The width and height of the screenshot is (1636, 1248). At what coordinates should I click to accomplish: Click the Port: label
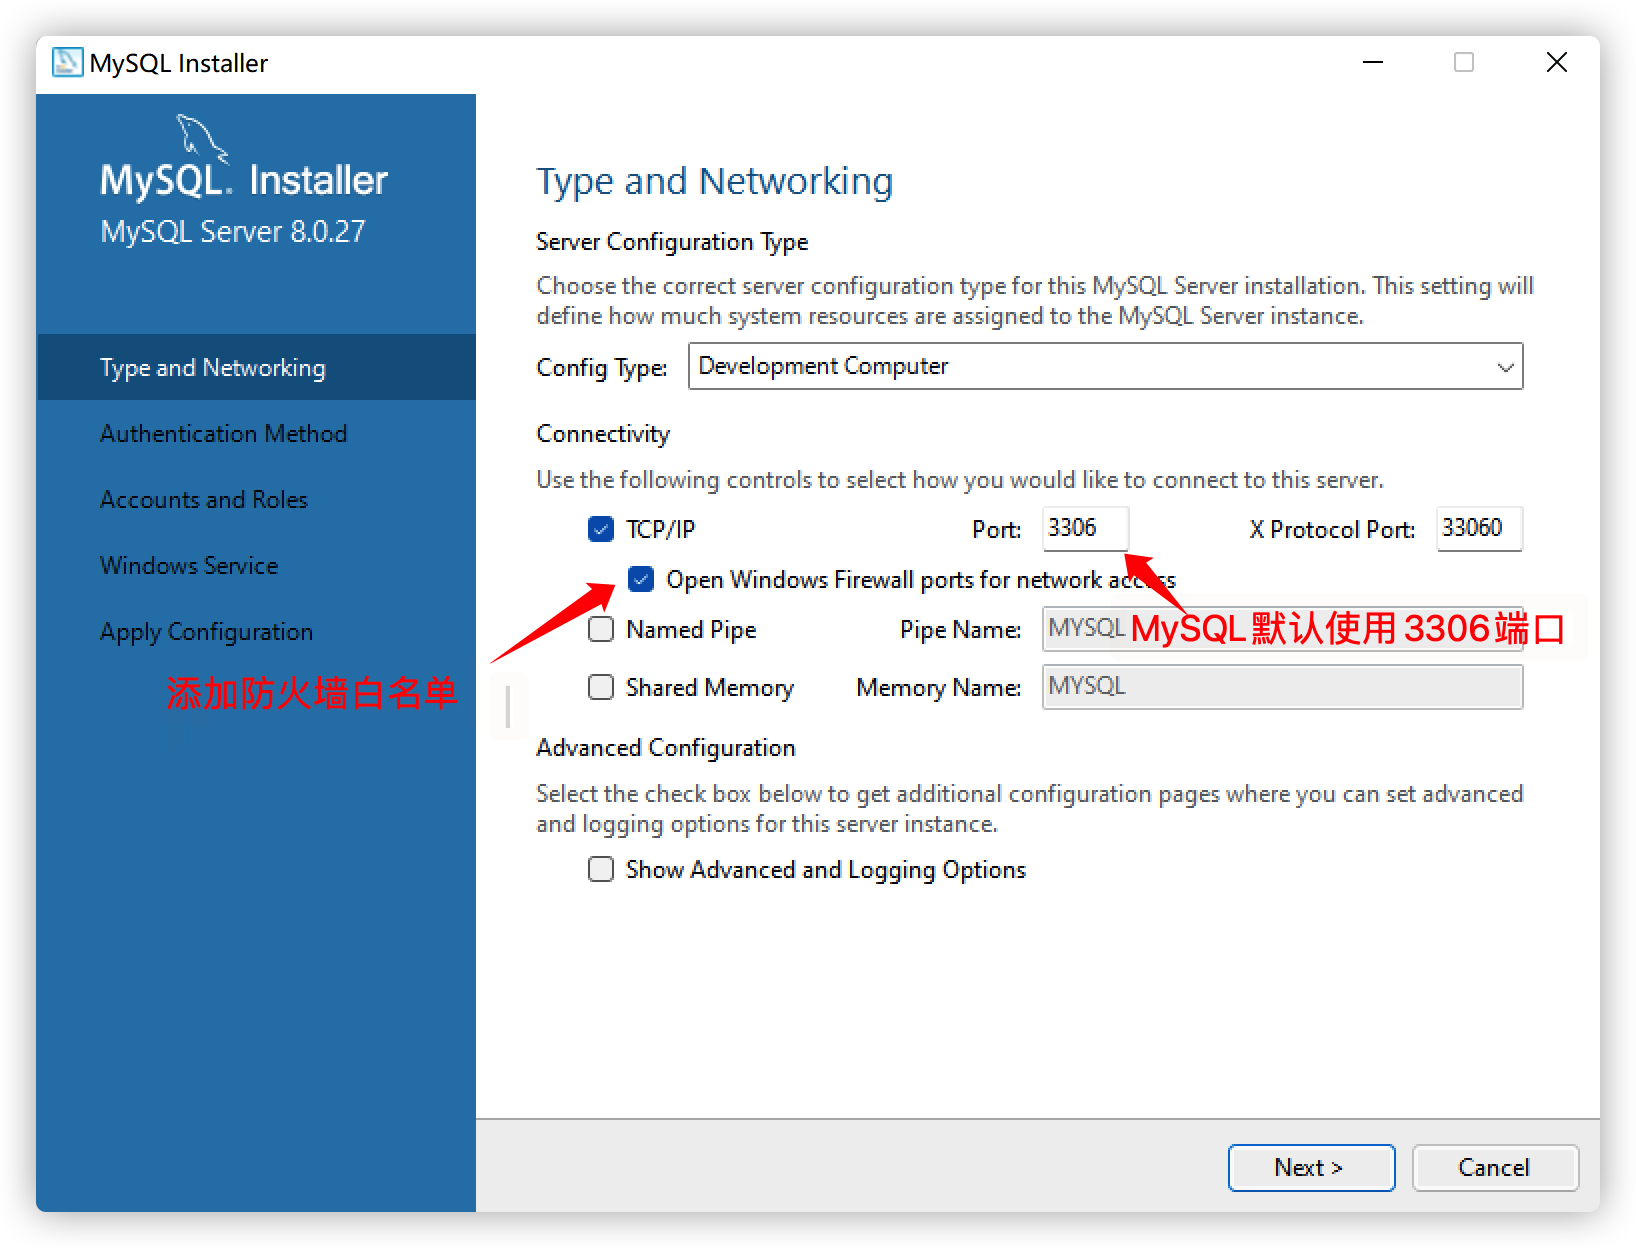997,529
